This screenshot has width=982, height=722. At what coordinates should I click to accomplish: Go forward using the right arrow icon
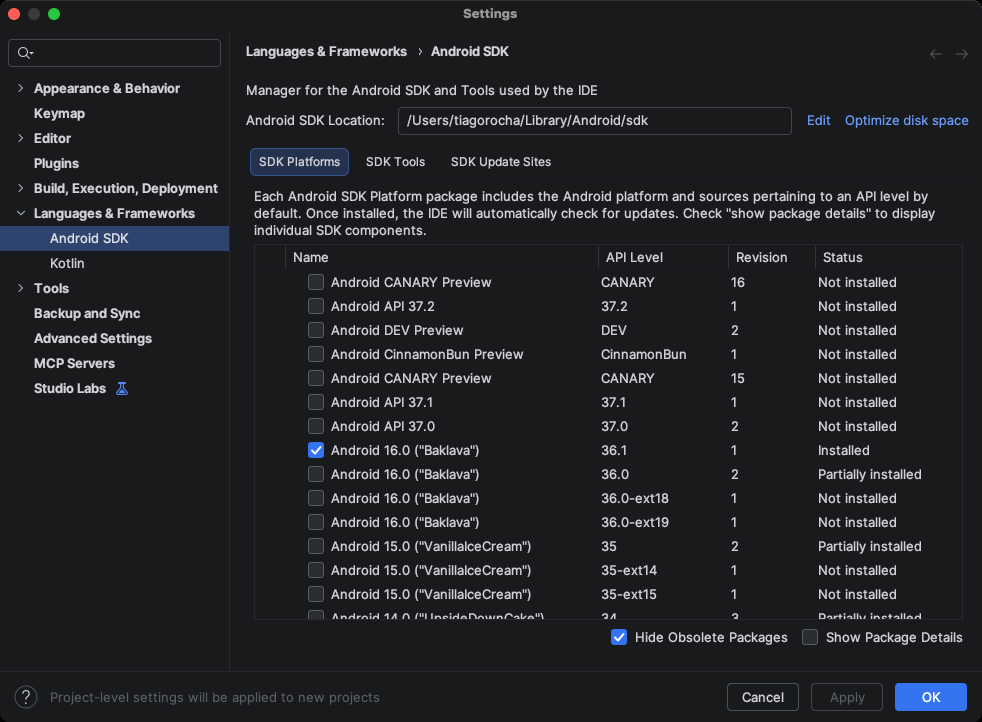962,54
